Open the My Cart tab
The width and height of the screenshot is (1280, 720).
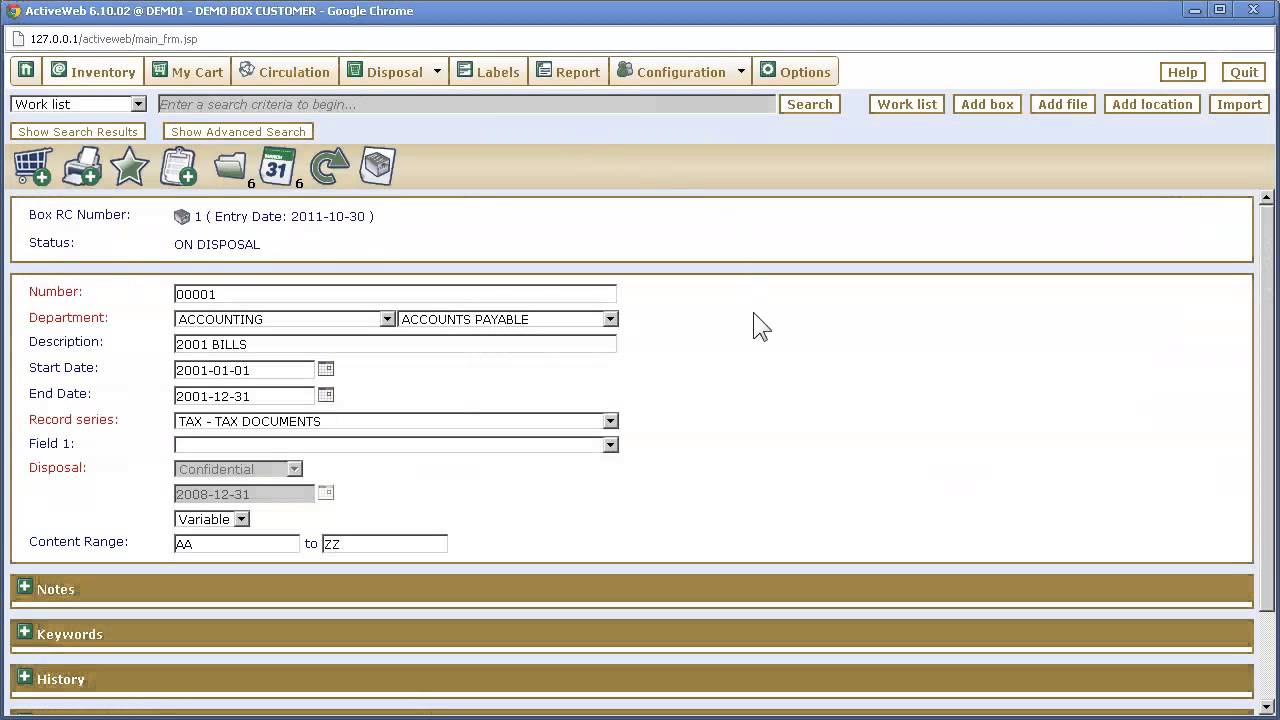[187, 71]
